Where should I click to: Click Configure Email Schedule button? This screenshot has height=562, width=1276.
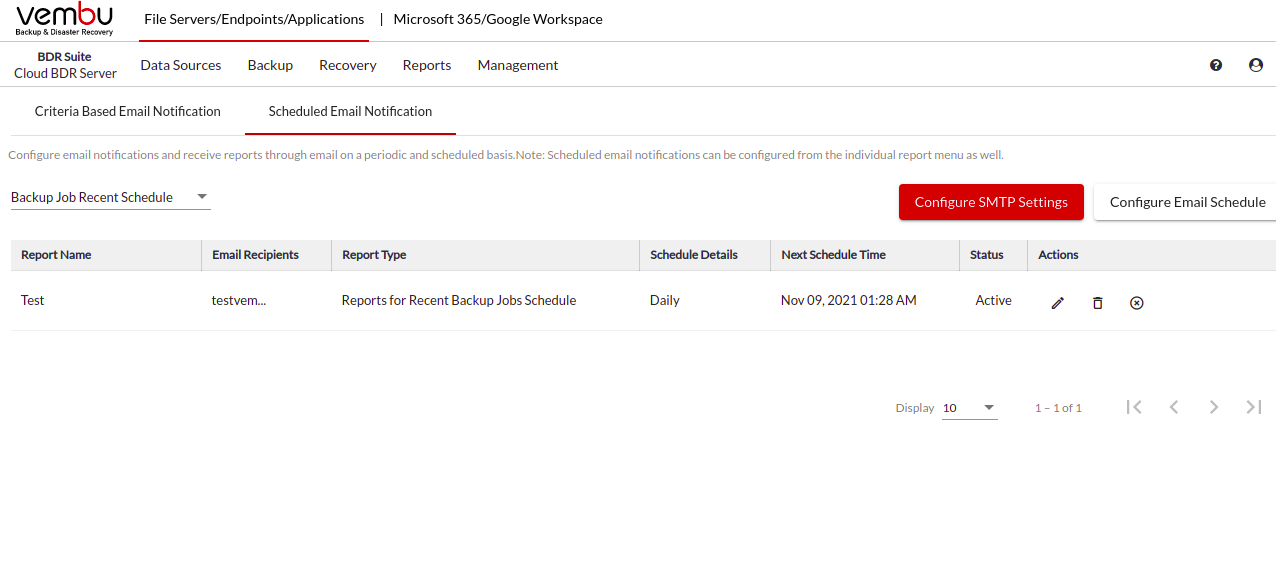pos(1187,202)
